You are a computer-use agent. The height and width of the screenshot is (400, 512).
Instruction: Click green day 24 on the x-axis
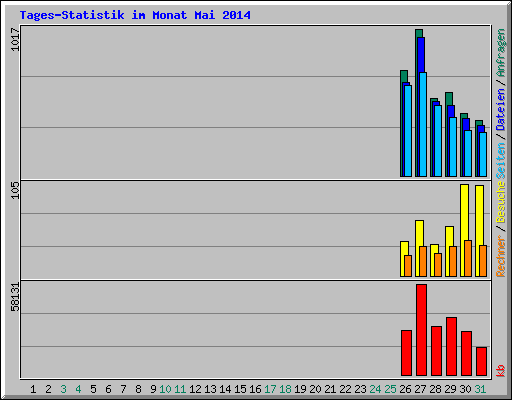(375, 389)
